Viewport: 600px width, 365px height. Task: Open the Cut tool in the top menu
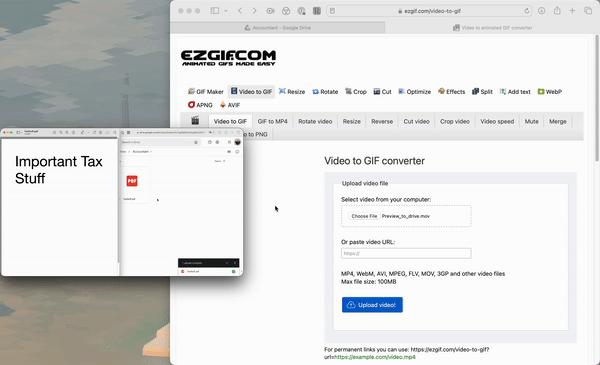[x=382, y=92]
